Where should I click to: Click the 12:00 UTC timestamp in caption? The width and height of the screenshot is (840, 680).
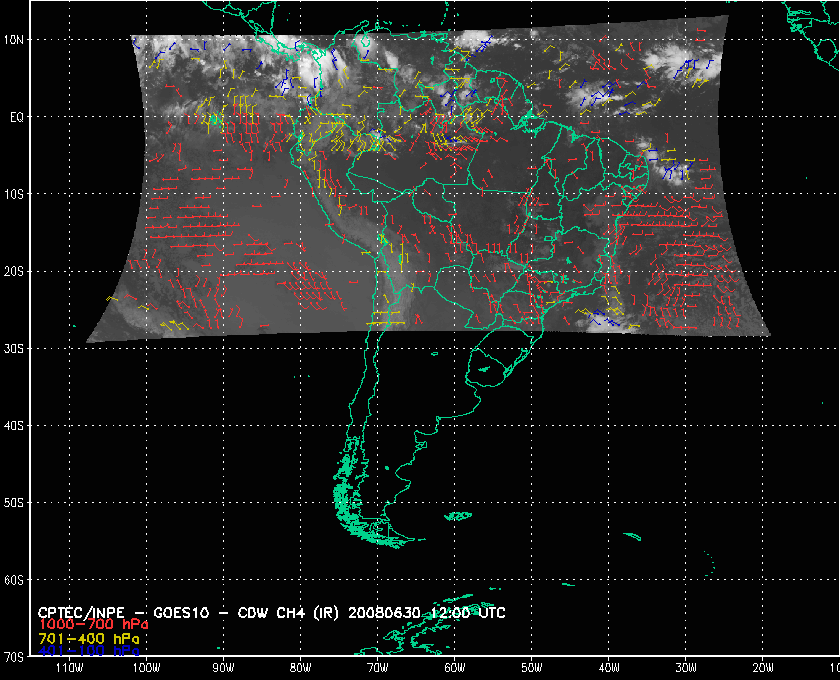click(474, 611)
